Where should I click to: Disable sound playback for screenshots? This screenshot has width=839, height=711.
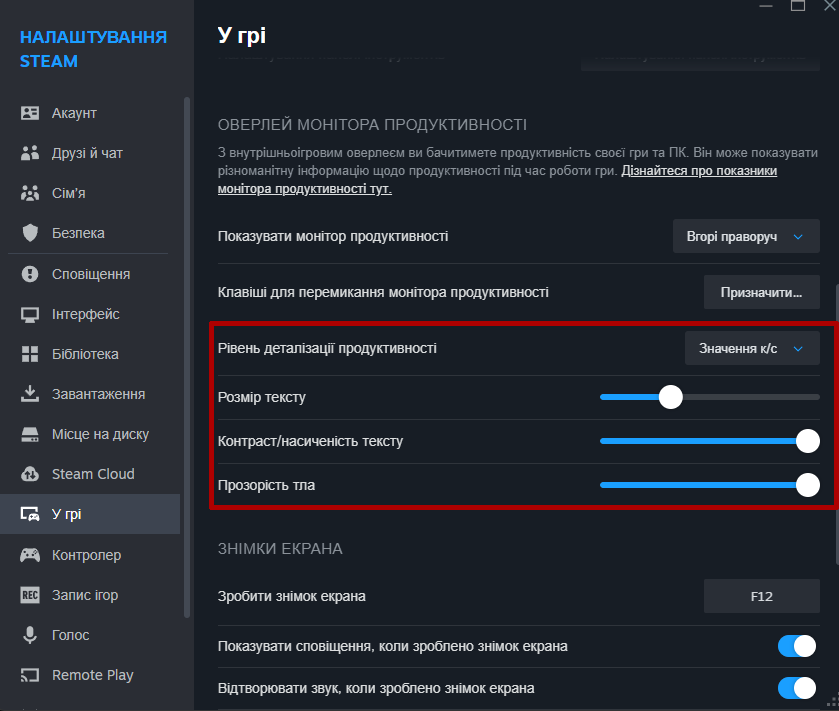point(797,688)
